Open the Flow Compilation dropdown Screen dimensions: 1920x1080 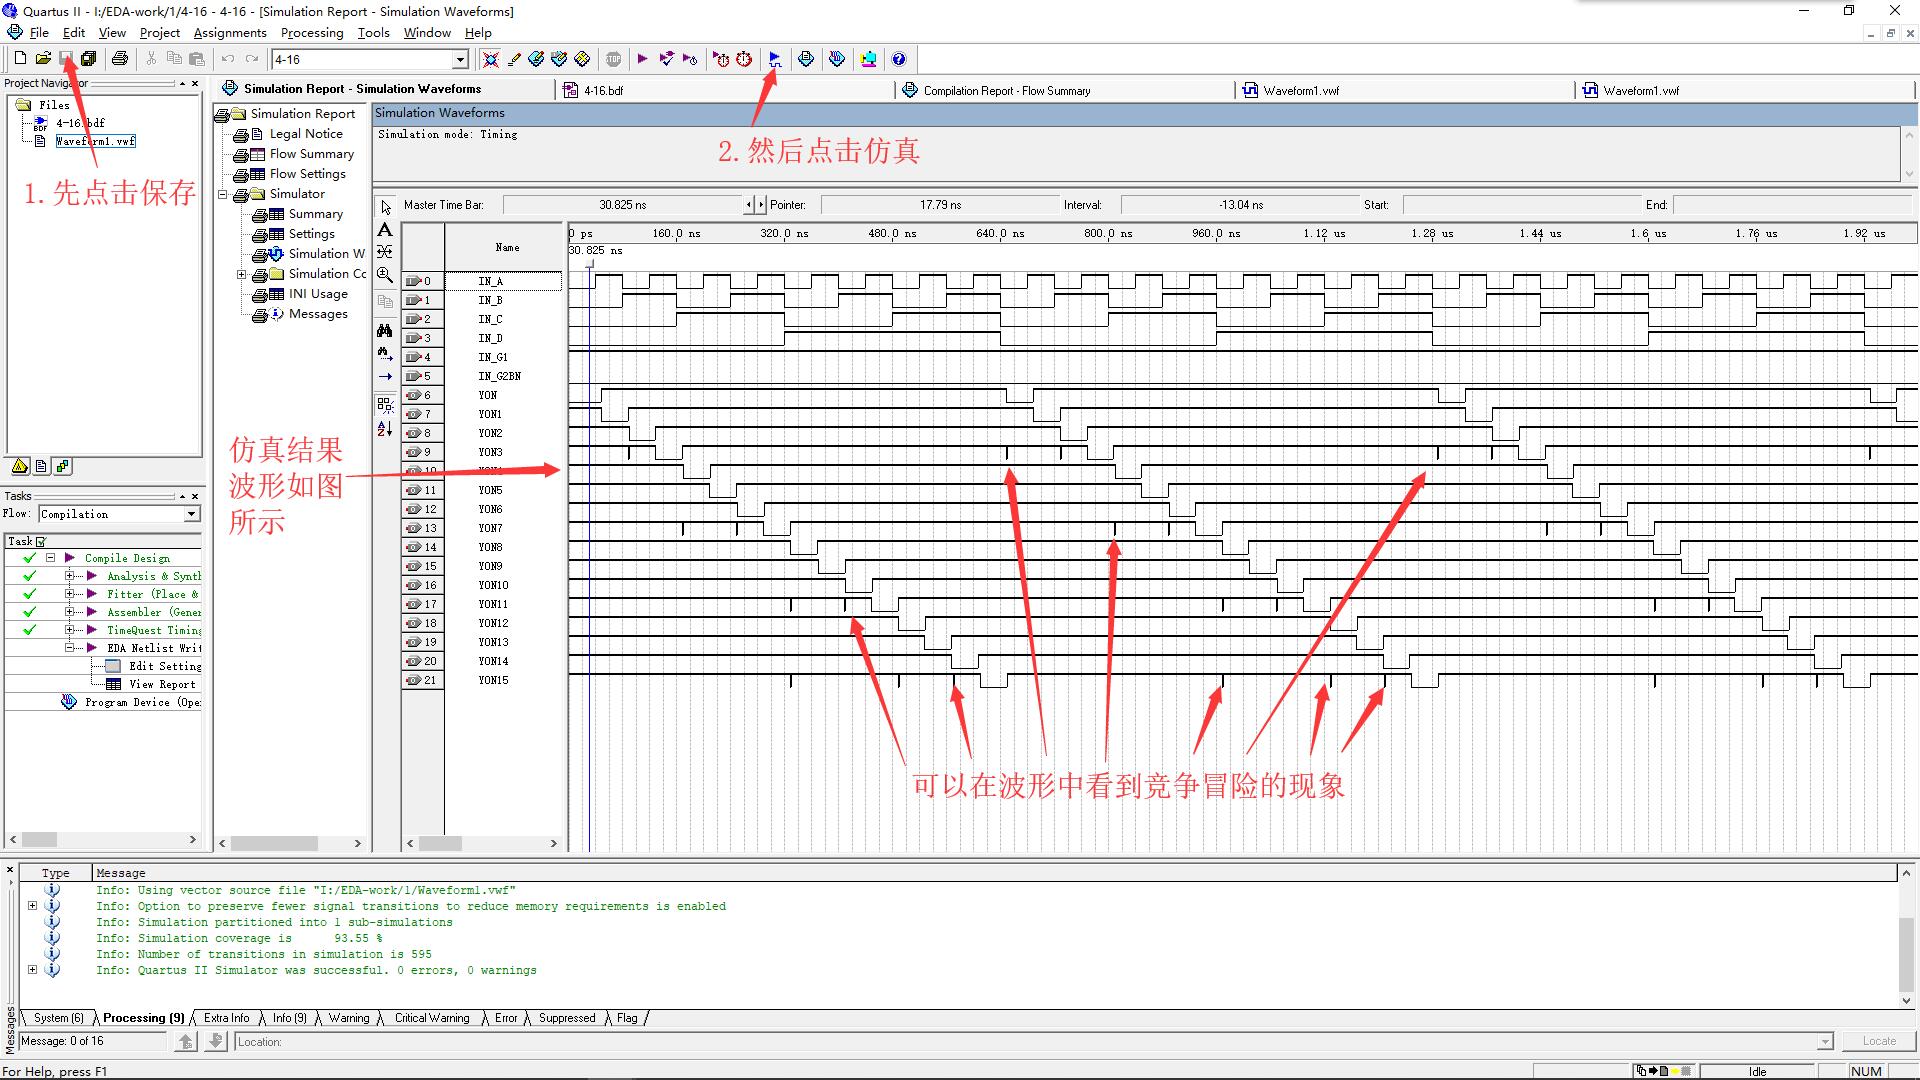point(191,514)
